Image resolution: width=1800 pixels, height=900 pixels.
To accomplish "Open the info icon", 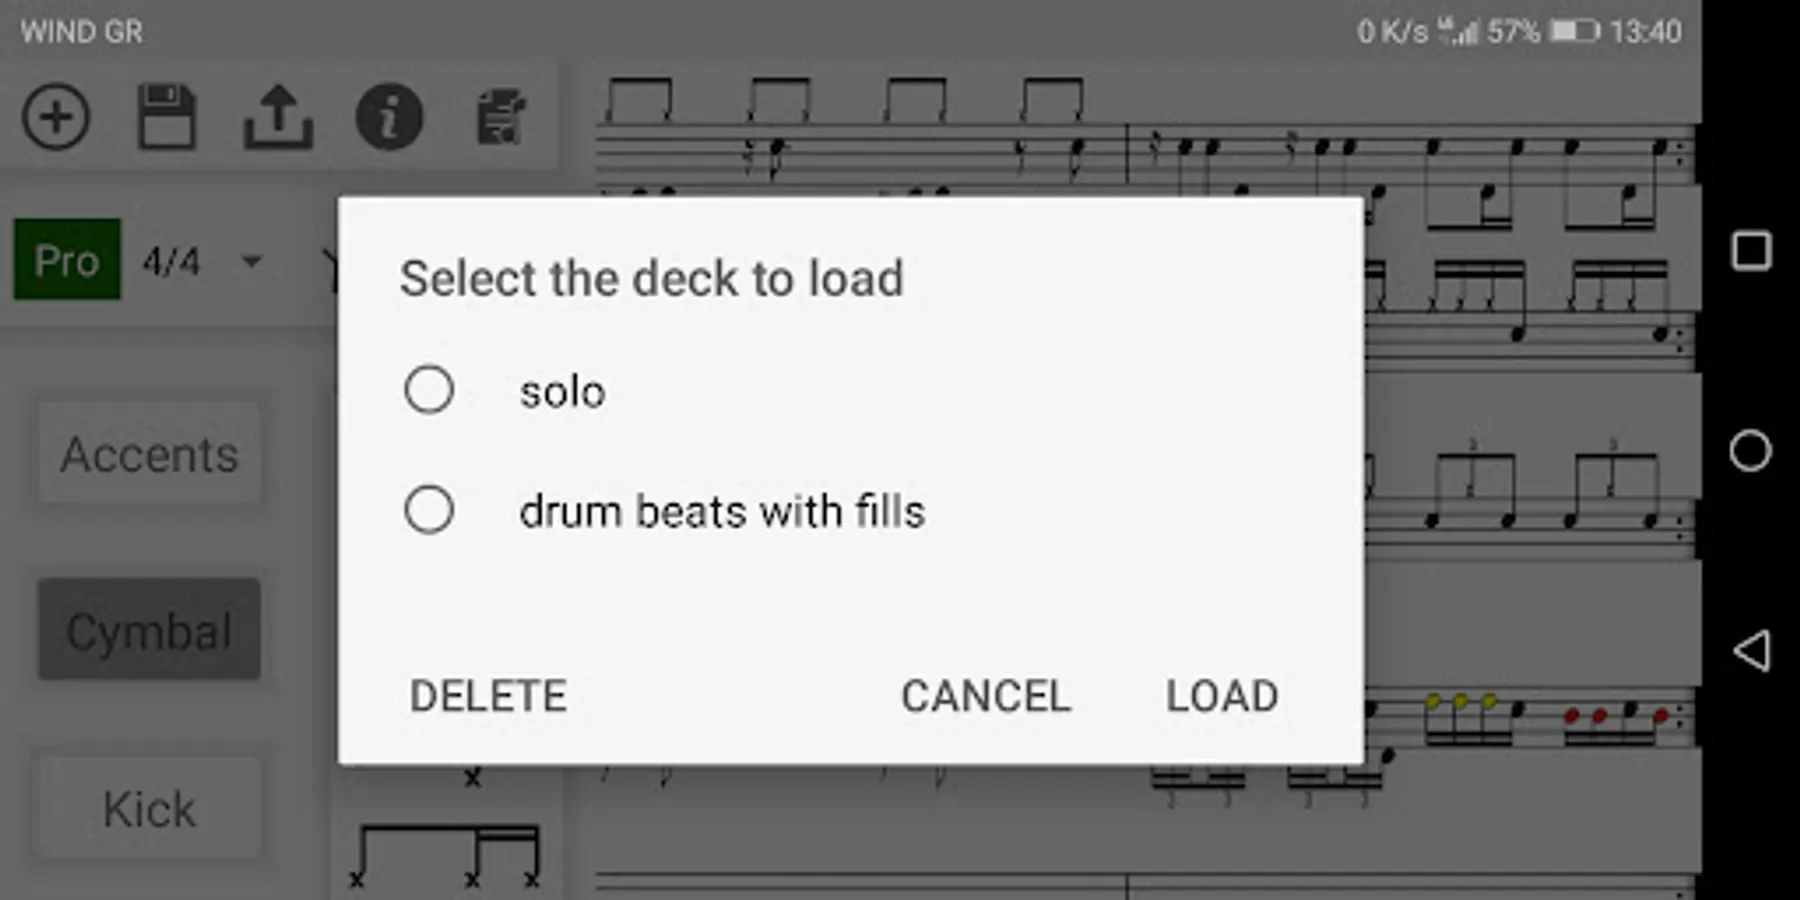I will [389, 117].
